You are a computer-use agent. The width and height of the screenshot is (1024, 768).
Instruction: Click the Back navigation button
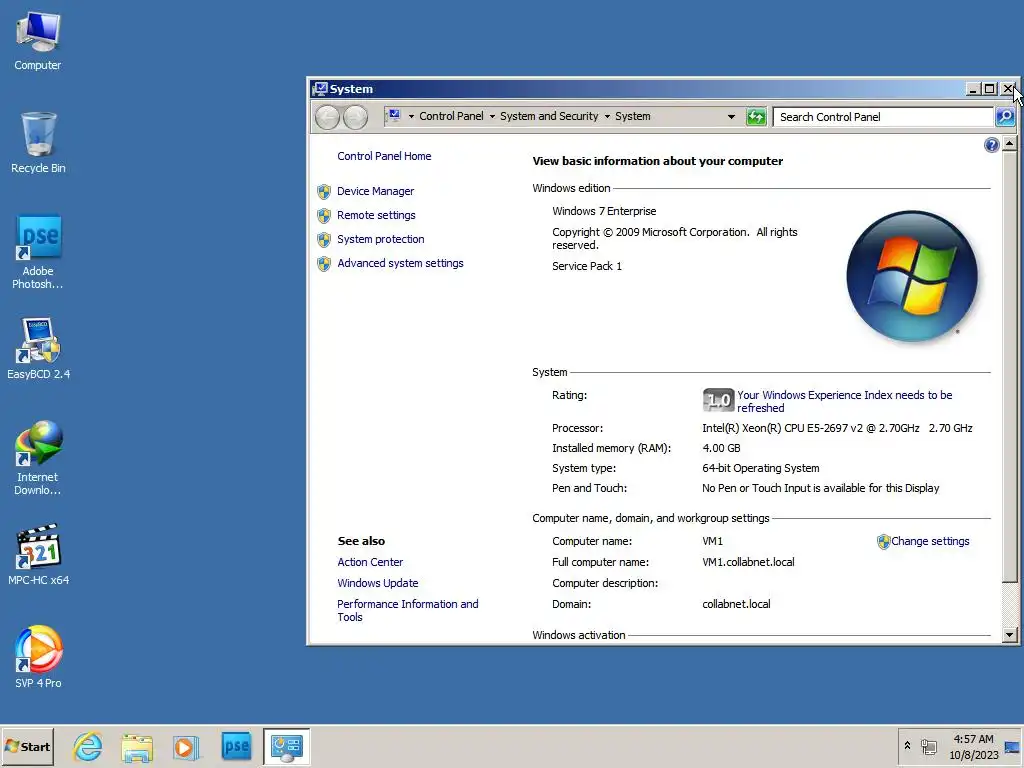tap(327, 117)
